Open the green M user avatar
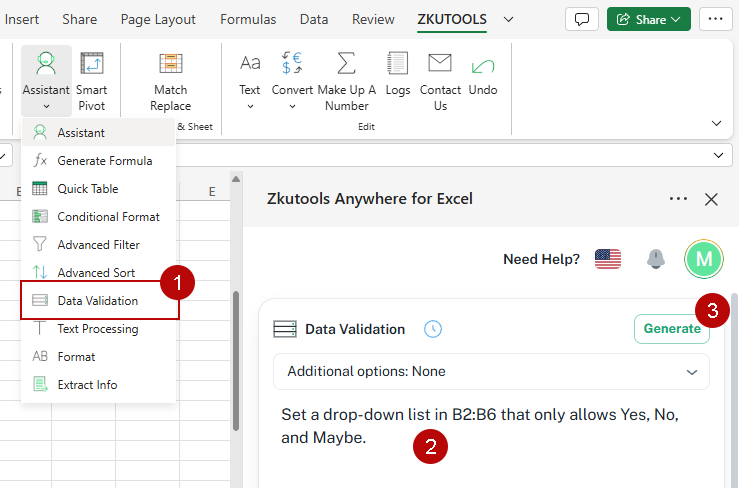739x488 pixels. click(x=704, y=259)
